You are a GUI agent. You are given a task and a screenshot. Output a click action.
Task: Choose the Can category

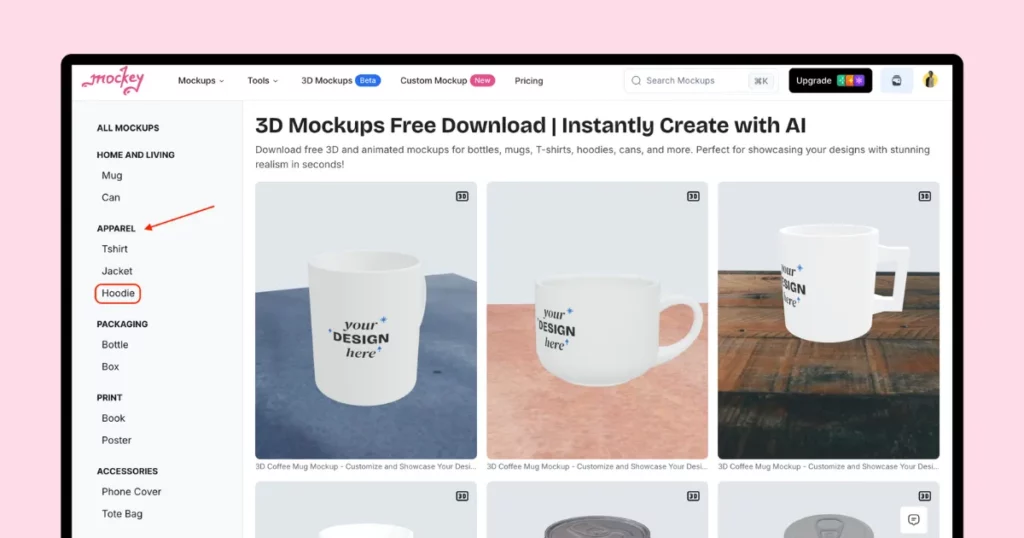tap(110, 197)
